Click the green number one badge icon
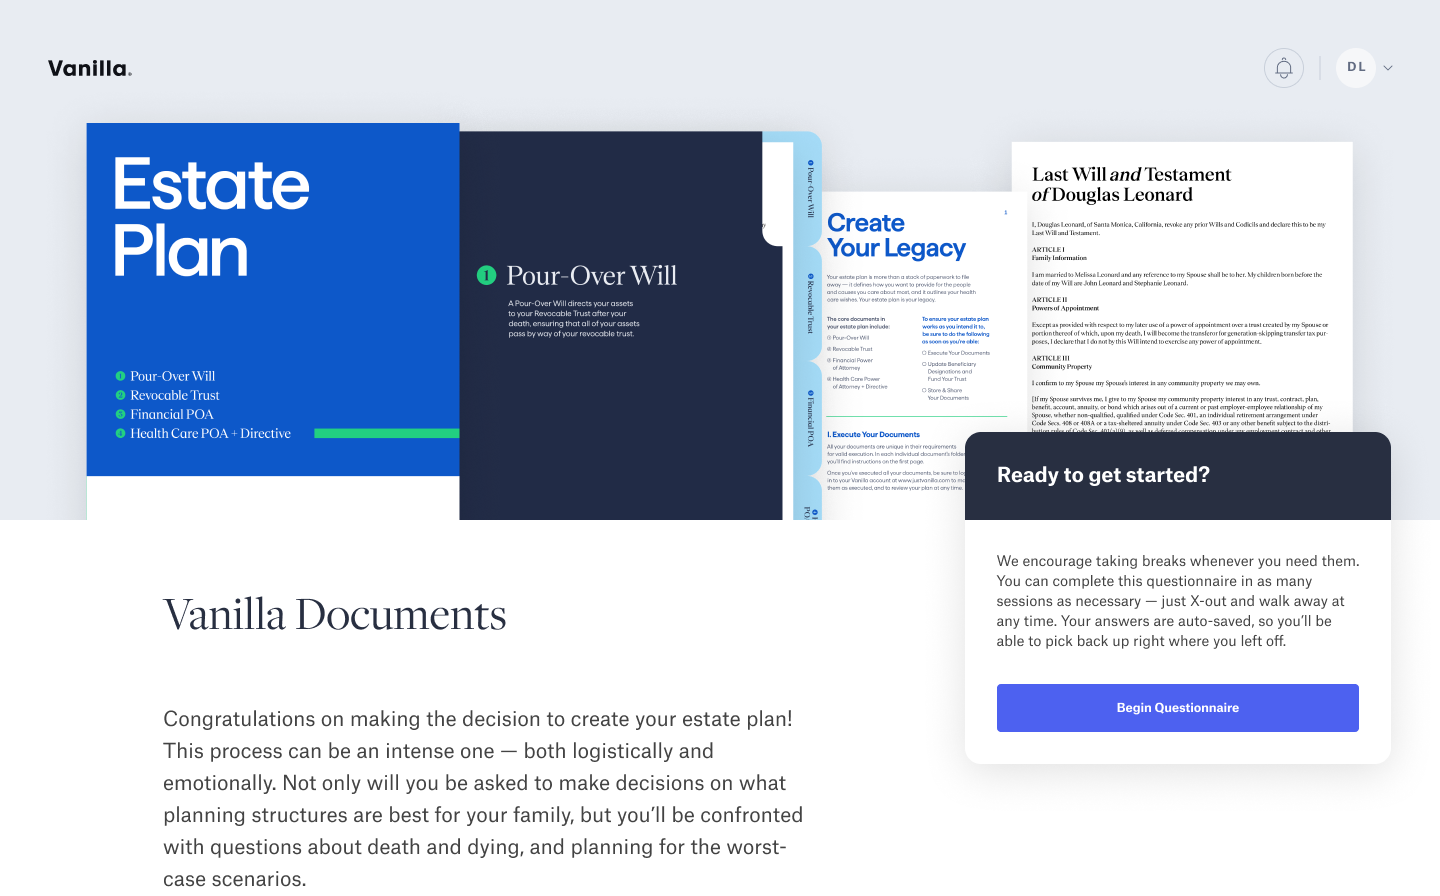The width and height of the screenshot is (1440, 896). (487, 275)
